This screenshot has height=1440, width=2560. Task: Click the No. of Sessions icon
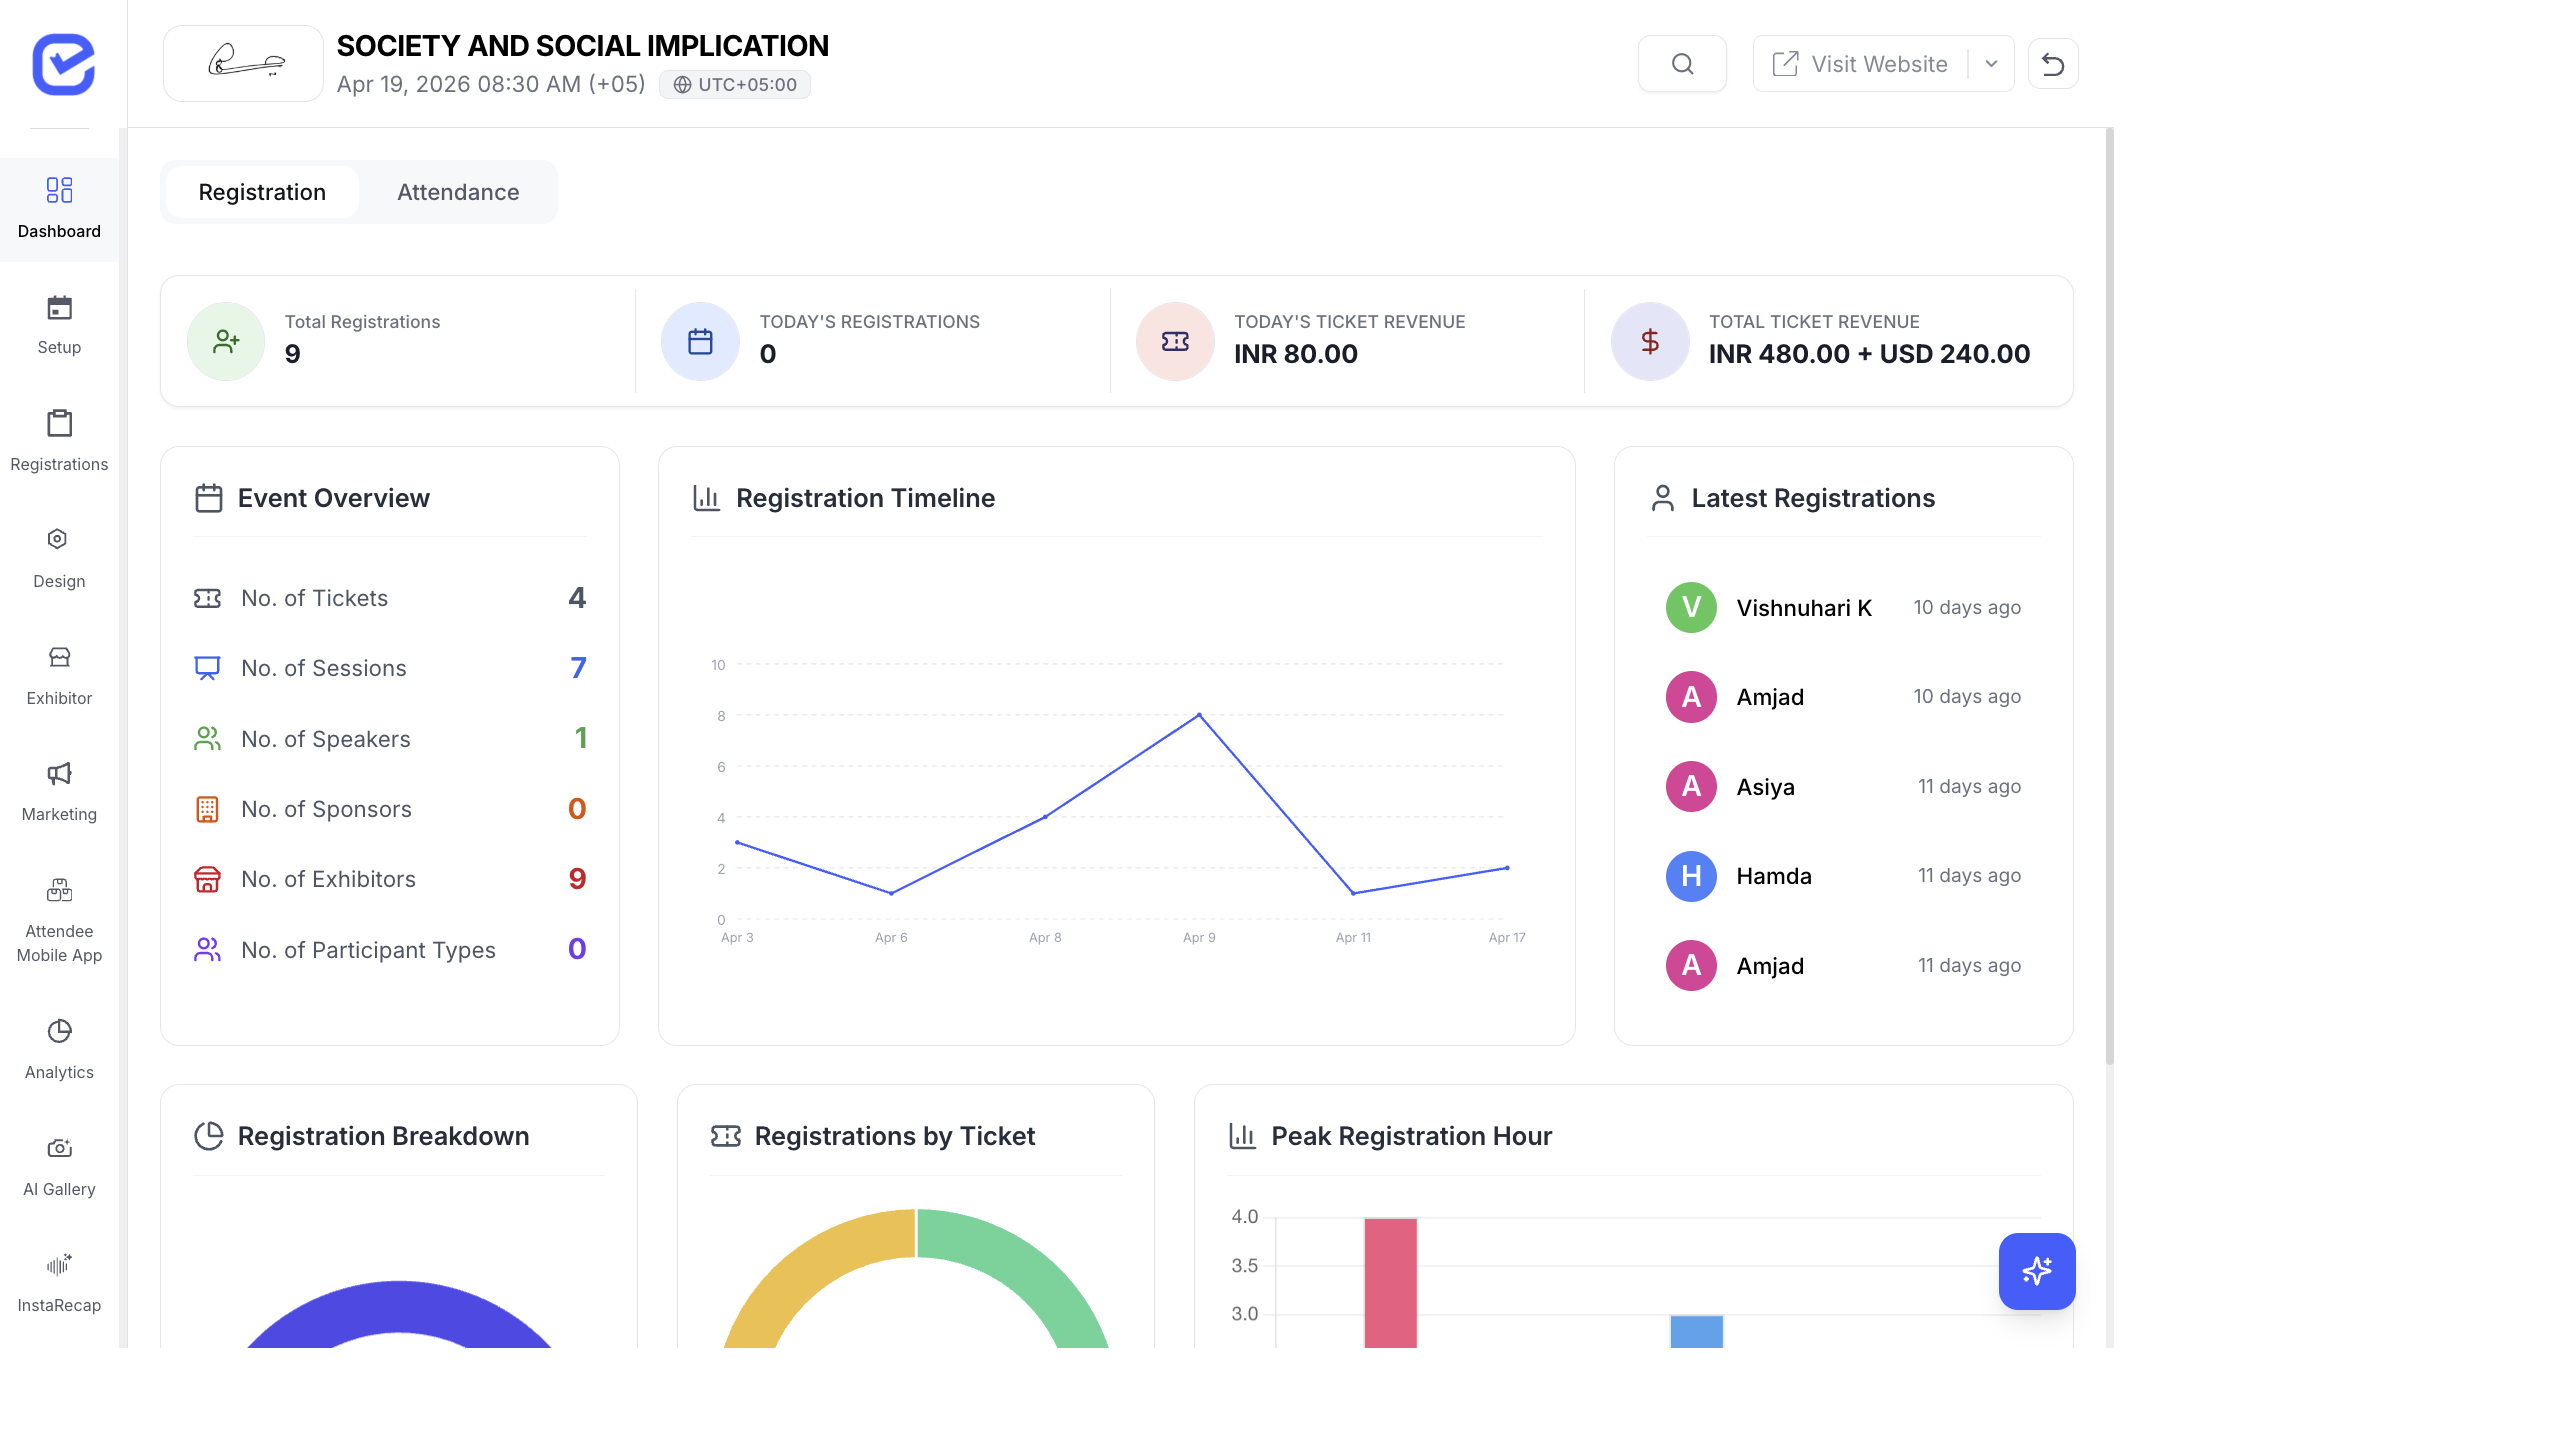207,668
